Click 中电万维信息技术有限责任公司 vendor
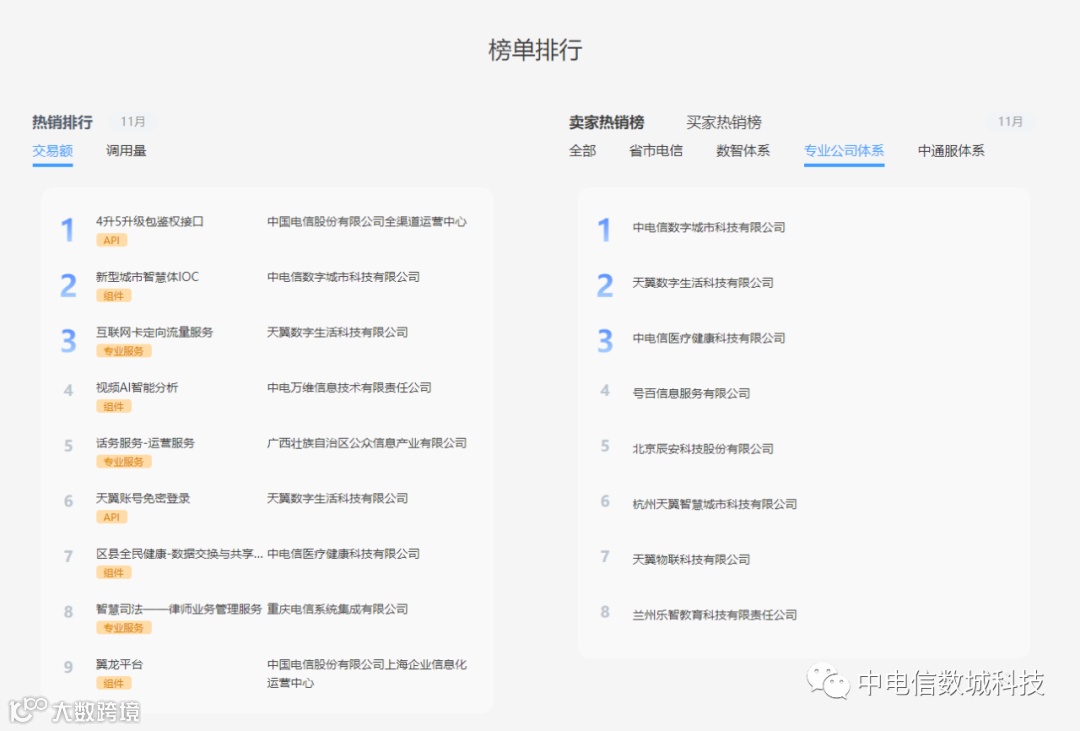The image size is (1080, 731). (x=349, y=388)
